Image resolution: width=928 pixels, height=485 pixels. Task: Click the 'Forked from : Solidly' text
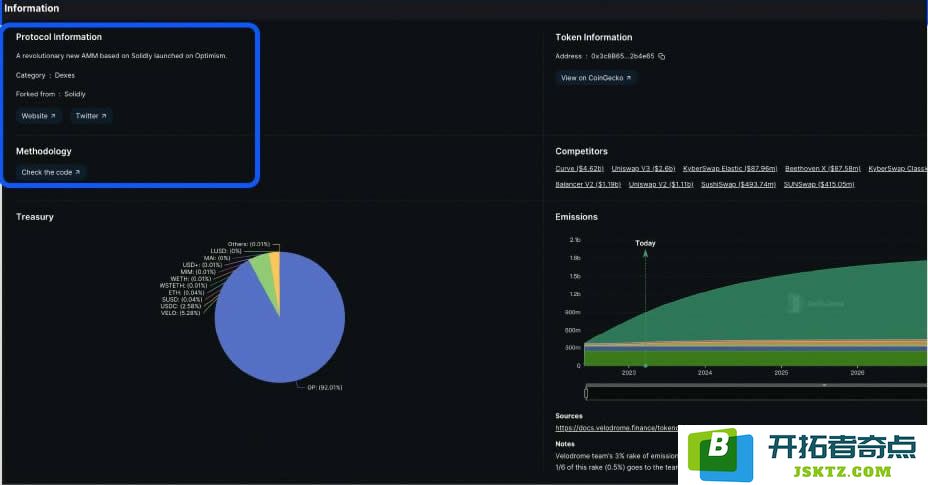(x=51, y=94)
